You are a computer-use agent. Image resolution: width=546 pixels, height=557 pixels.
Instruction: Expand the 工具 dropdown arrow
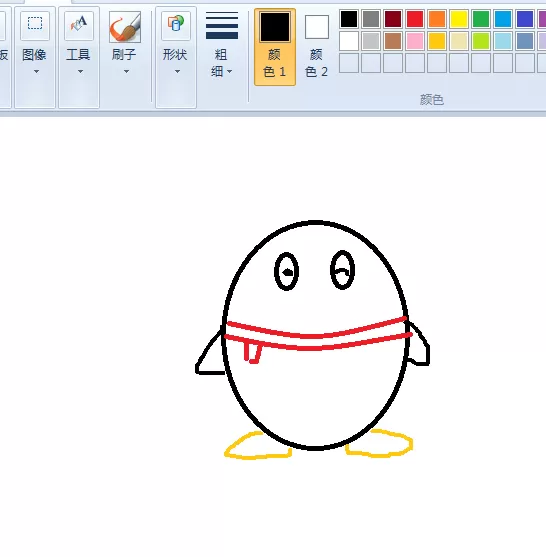coord(80,72)
